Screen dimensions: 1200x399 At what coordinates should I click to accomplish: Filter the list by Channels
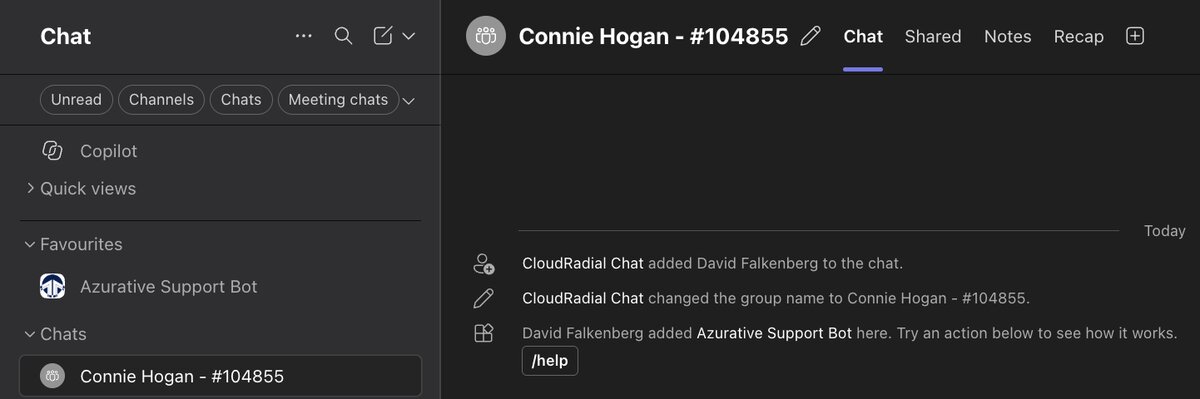[x=162, y=100]
